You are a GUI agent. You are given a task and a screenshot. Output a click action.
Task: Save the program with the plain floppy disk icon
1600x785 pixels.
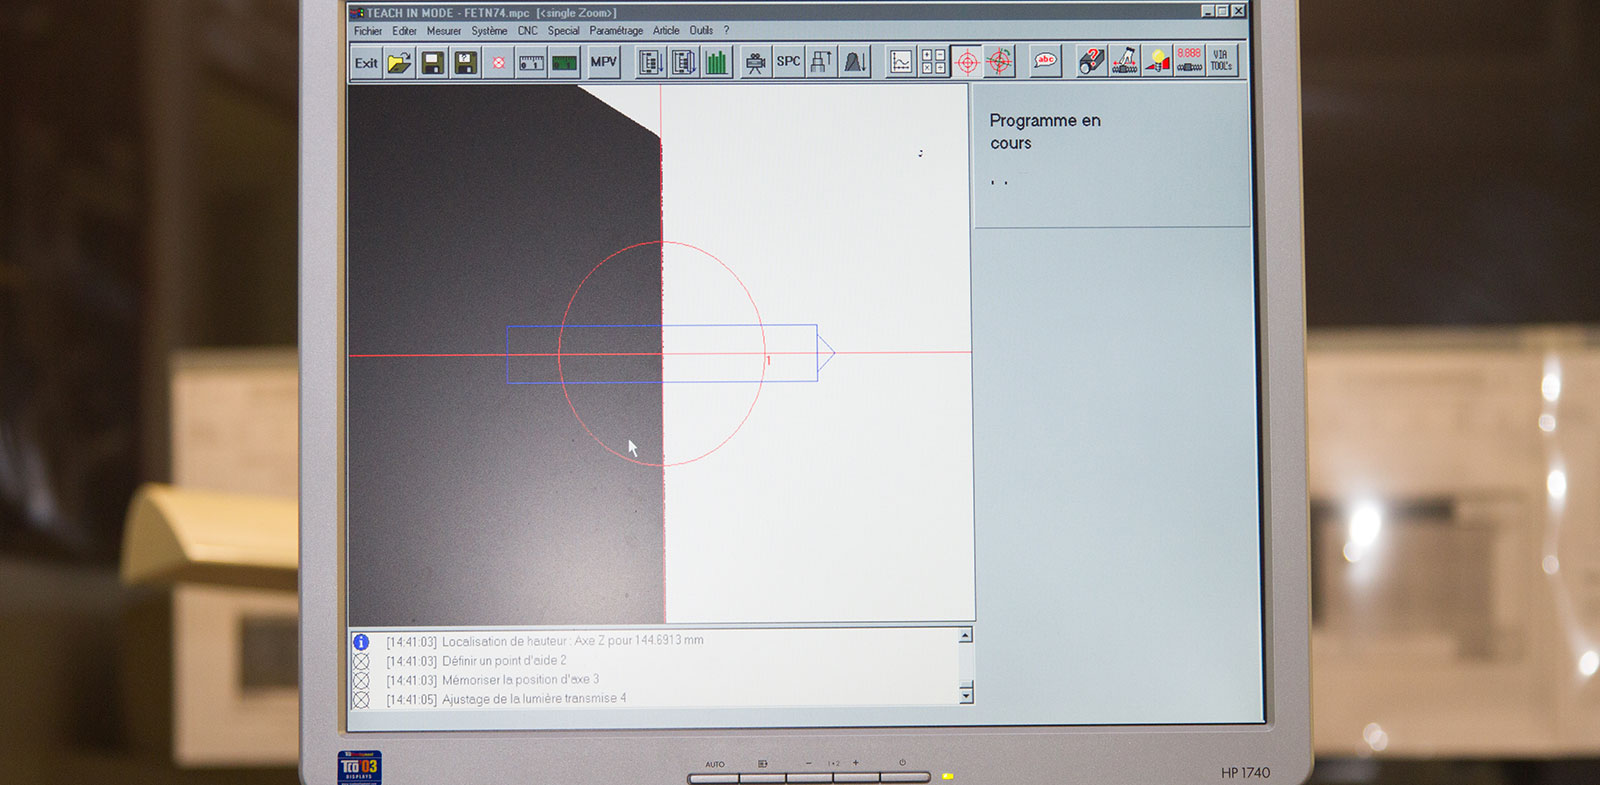pyautogui.click(x=432, y=63)
